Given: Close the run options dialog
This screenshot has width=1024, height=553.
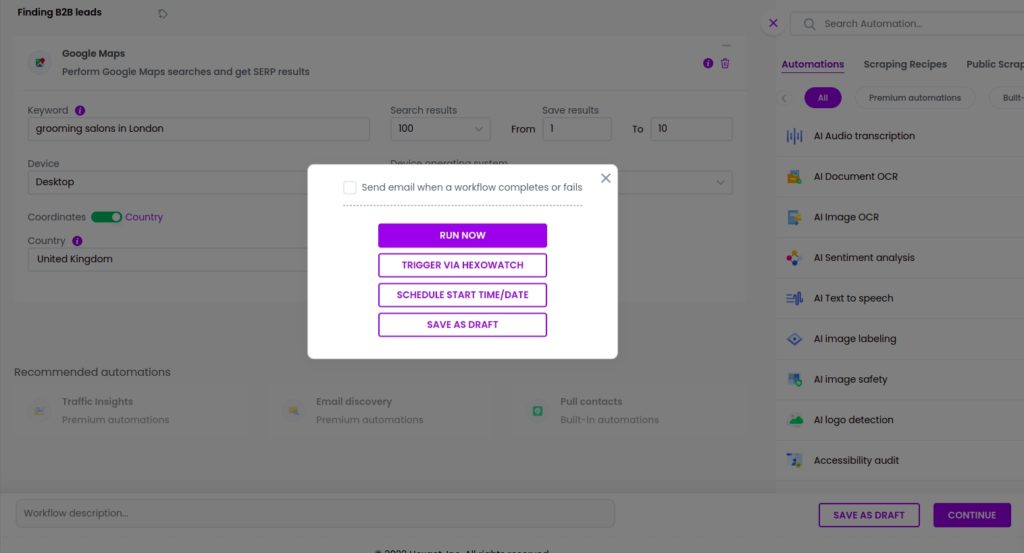Looking at the screenshot, I should pyautogui.click(x=605, y=178).
